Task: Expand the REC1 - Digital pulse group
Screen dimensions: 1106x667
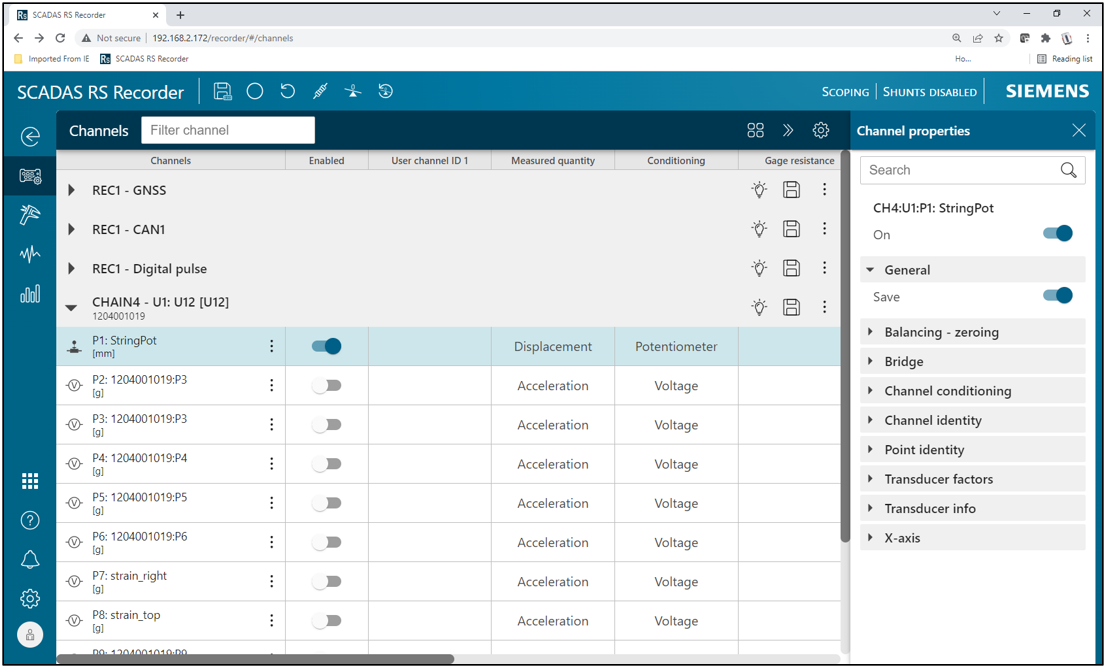Action: pyautogui.click(x=71, y=269)
